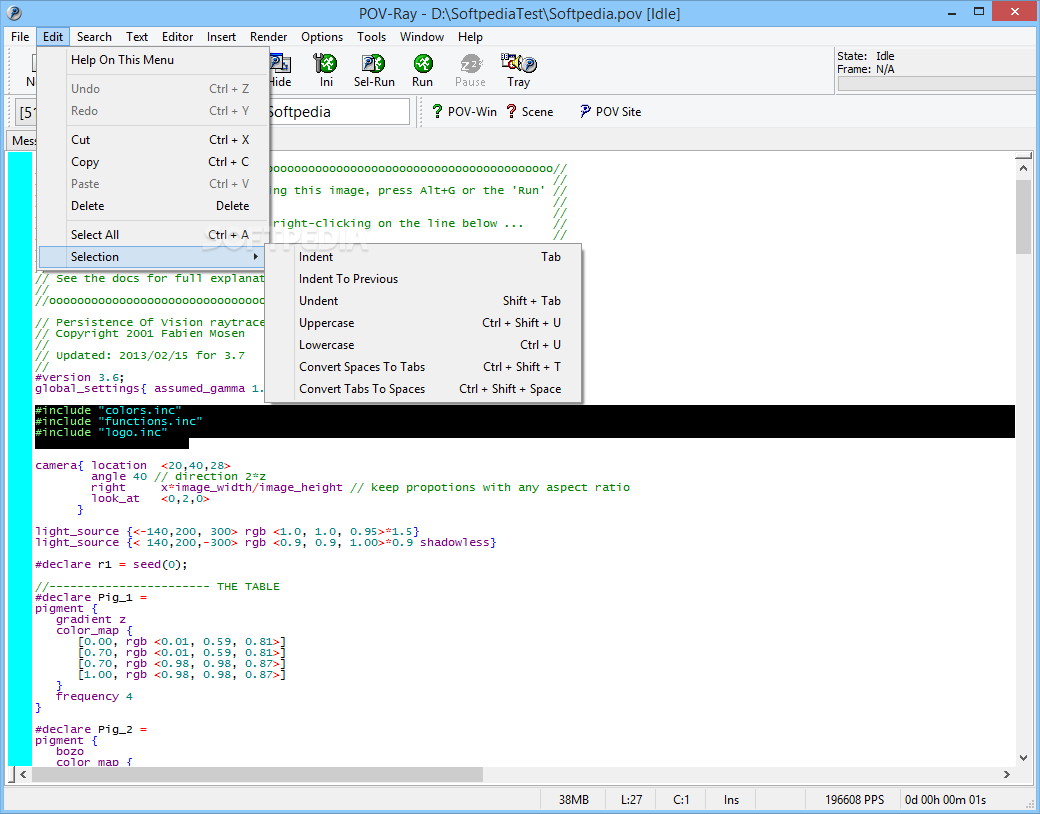
Task: Open the Insert menu
Action: click(221, 36)
